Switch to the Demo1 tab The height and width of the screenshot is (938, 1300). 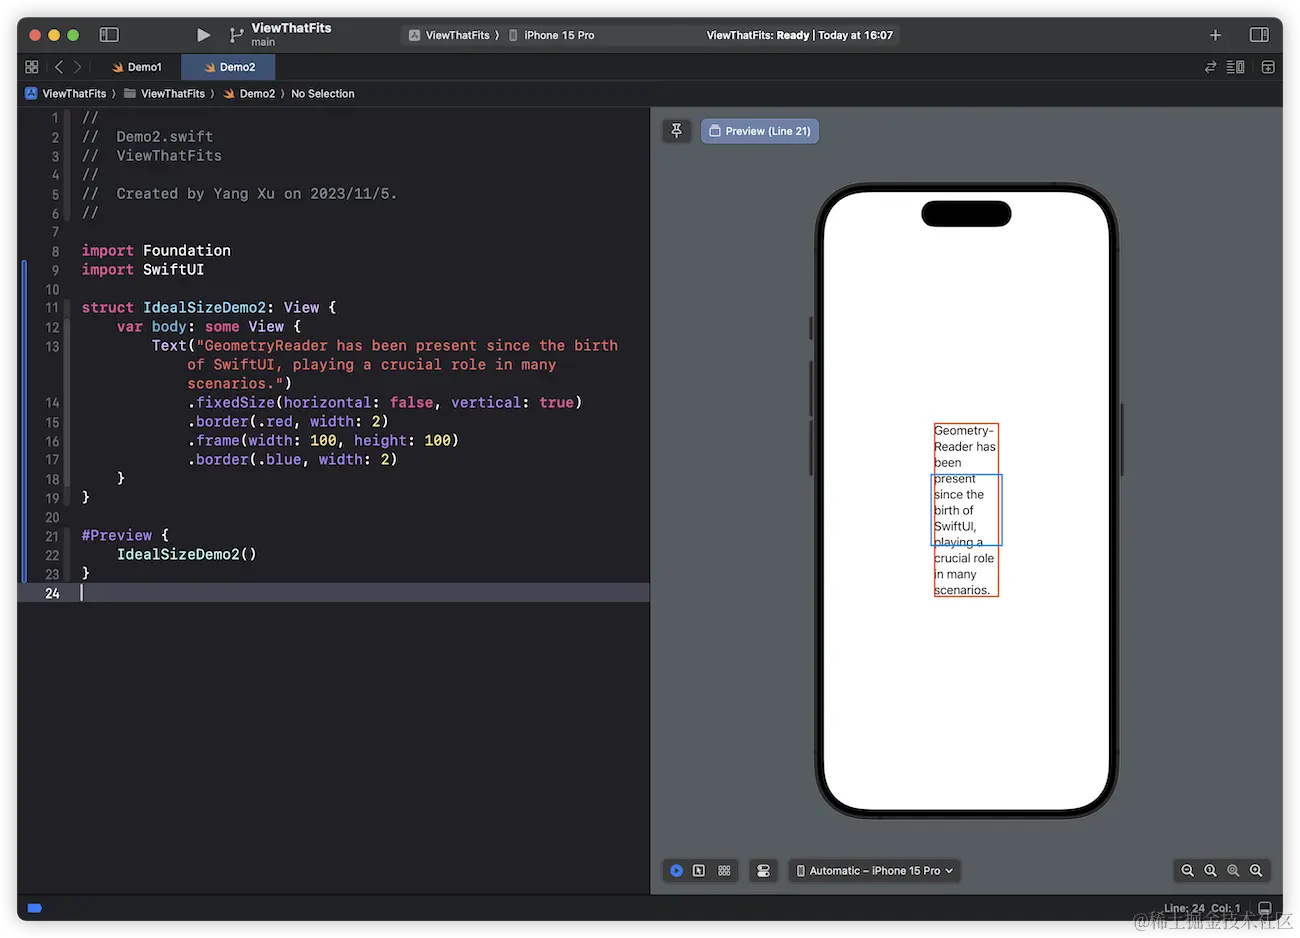[137, 67]
